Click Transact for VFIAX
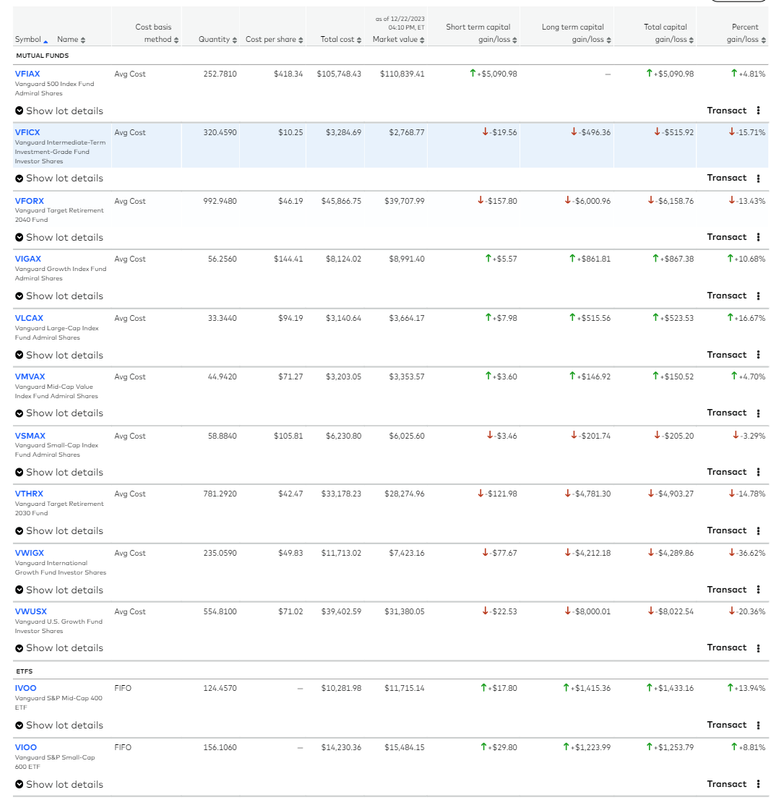The image size is (776, 800). click(727, 111)
